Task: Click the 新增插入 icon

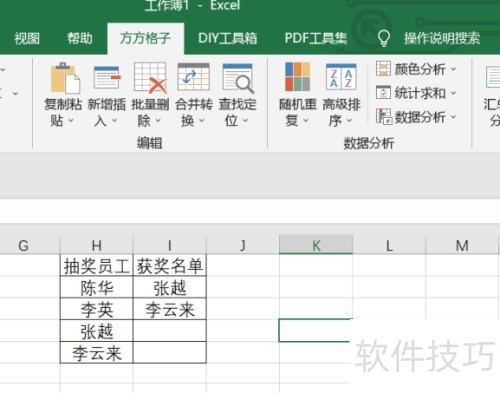Action: point(107,77)
